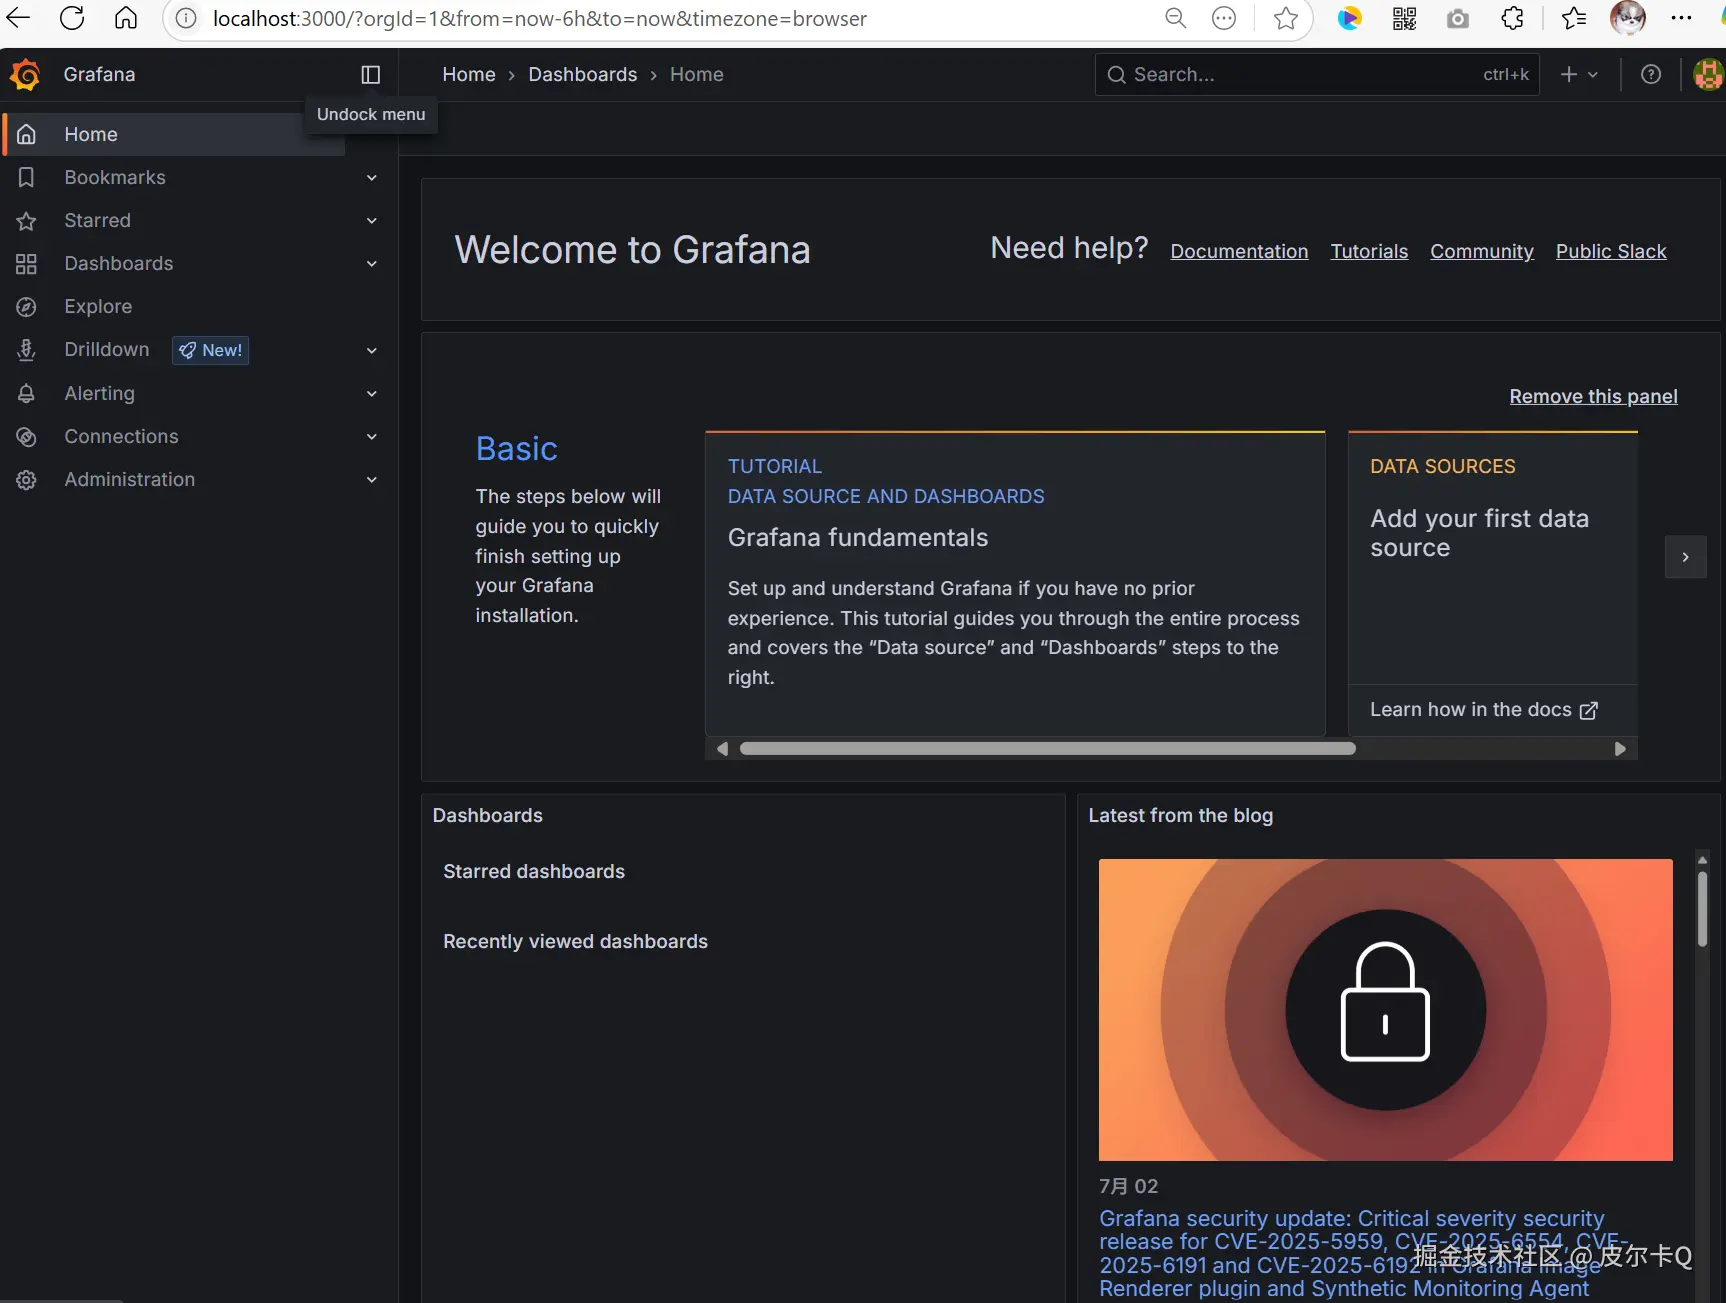Click the blog panel vertical scrollbar thumb

(1702, 908)
